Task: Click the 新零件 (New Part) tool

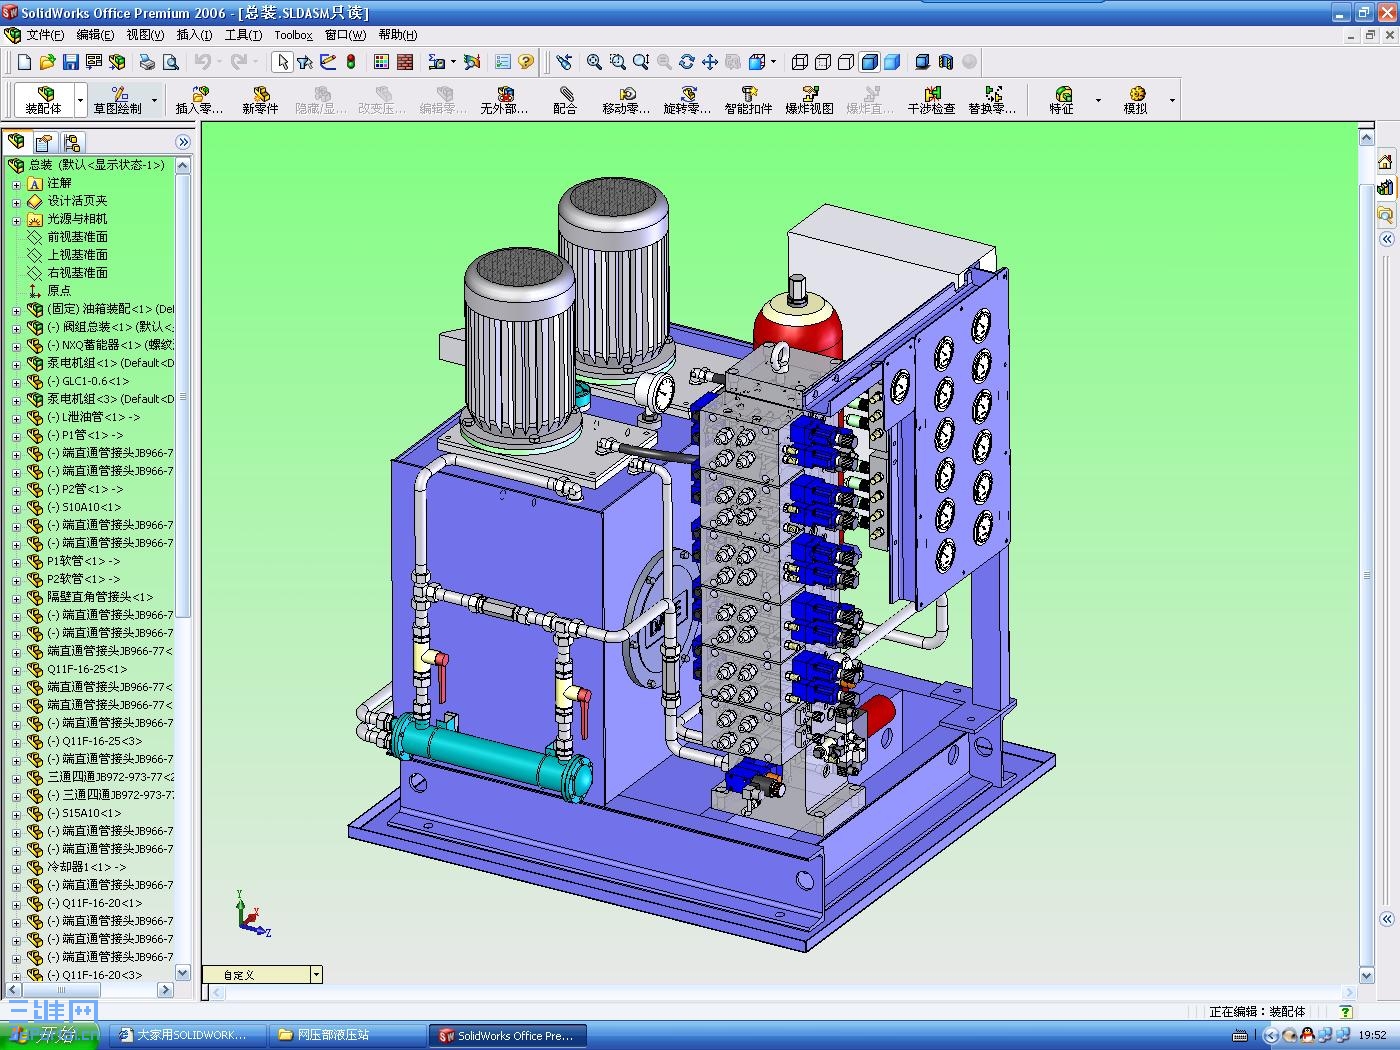Action: [x=260, y=100]
